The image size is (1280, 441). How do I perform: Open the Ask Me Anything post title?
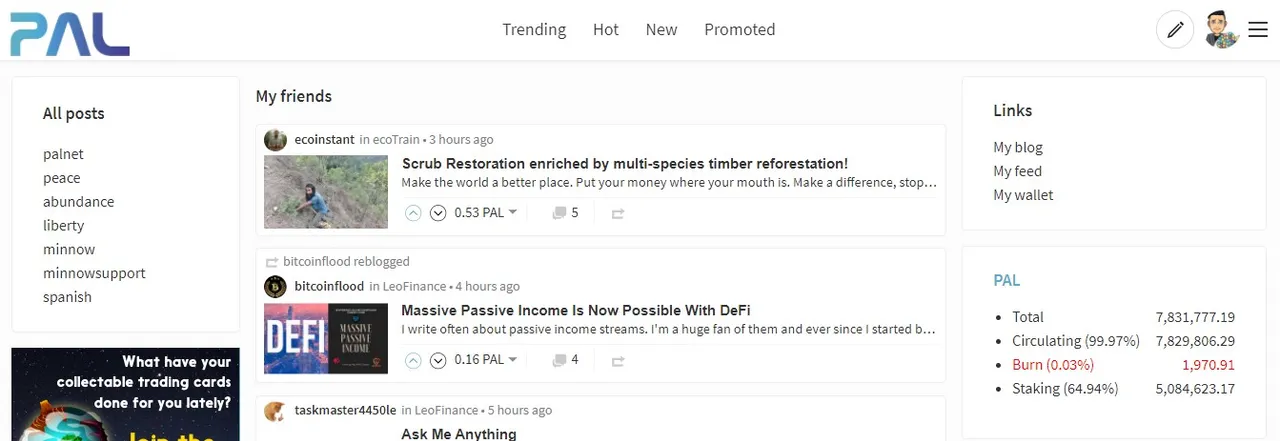pos(459,434)
